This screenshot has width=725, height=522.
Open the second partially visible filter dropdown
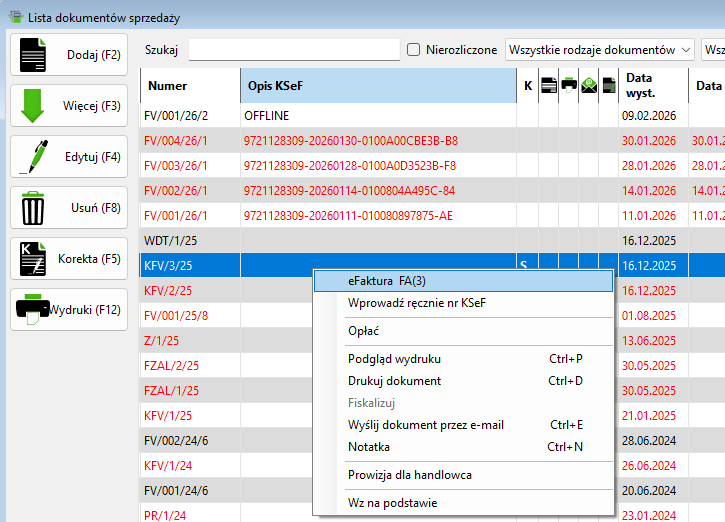[714, 49]
